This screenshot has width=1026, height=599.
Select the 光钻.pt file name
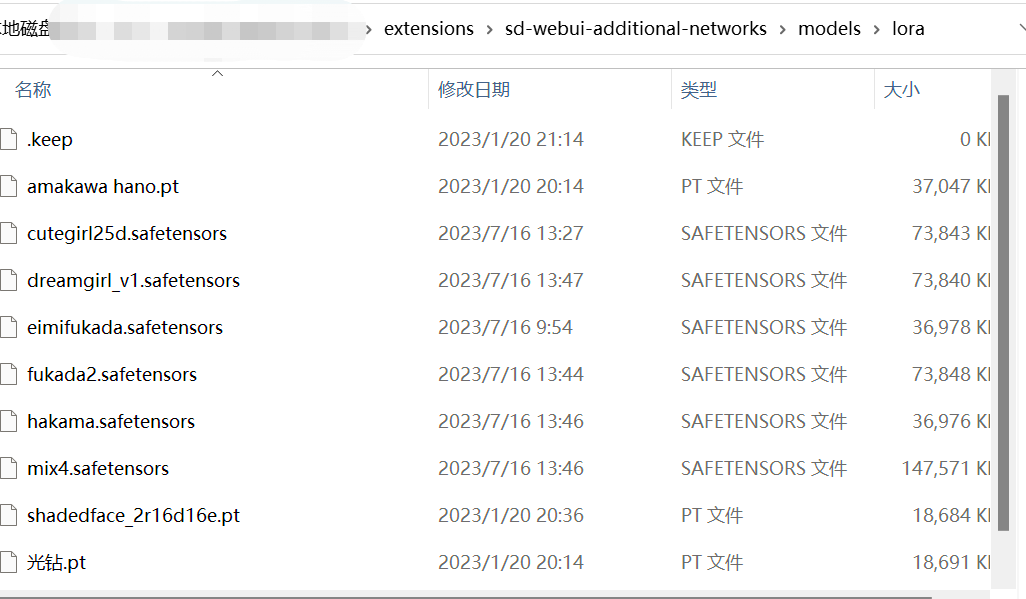(x=56, y=562)
